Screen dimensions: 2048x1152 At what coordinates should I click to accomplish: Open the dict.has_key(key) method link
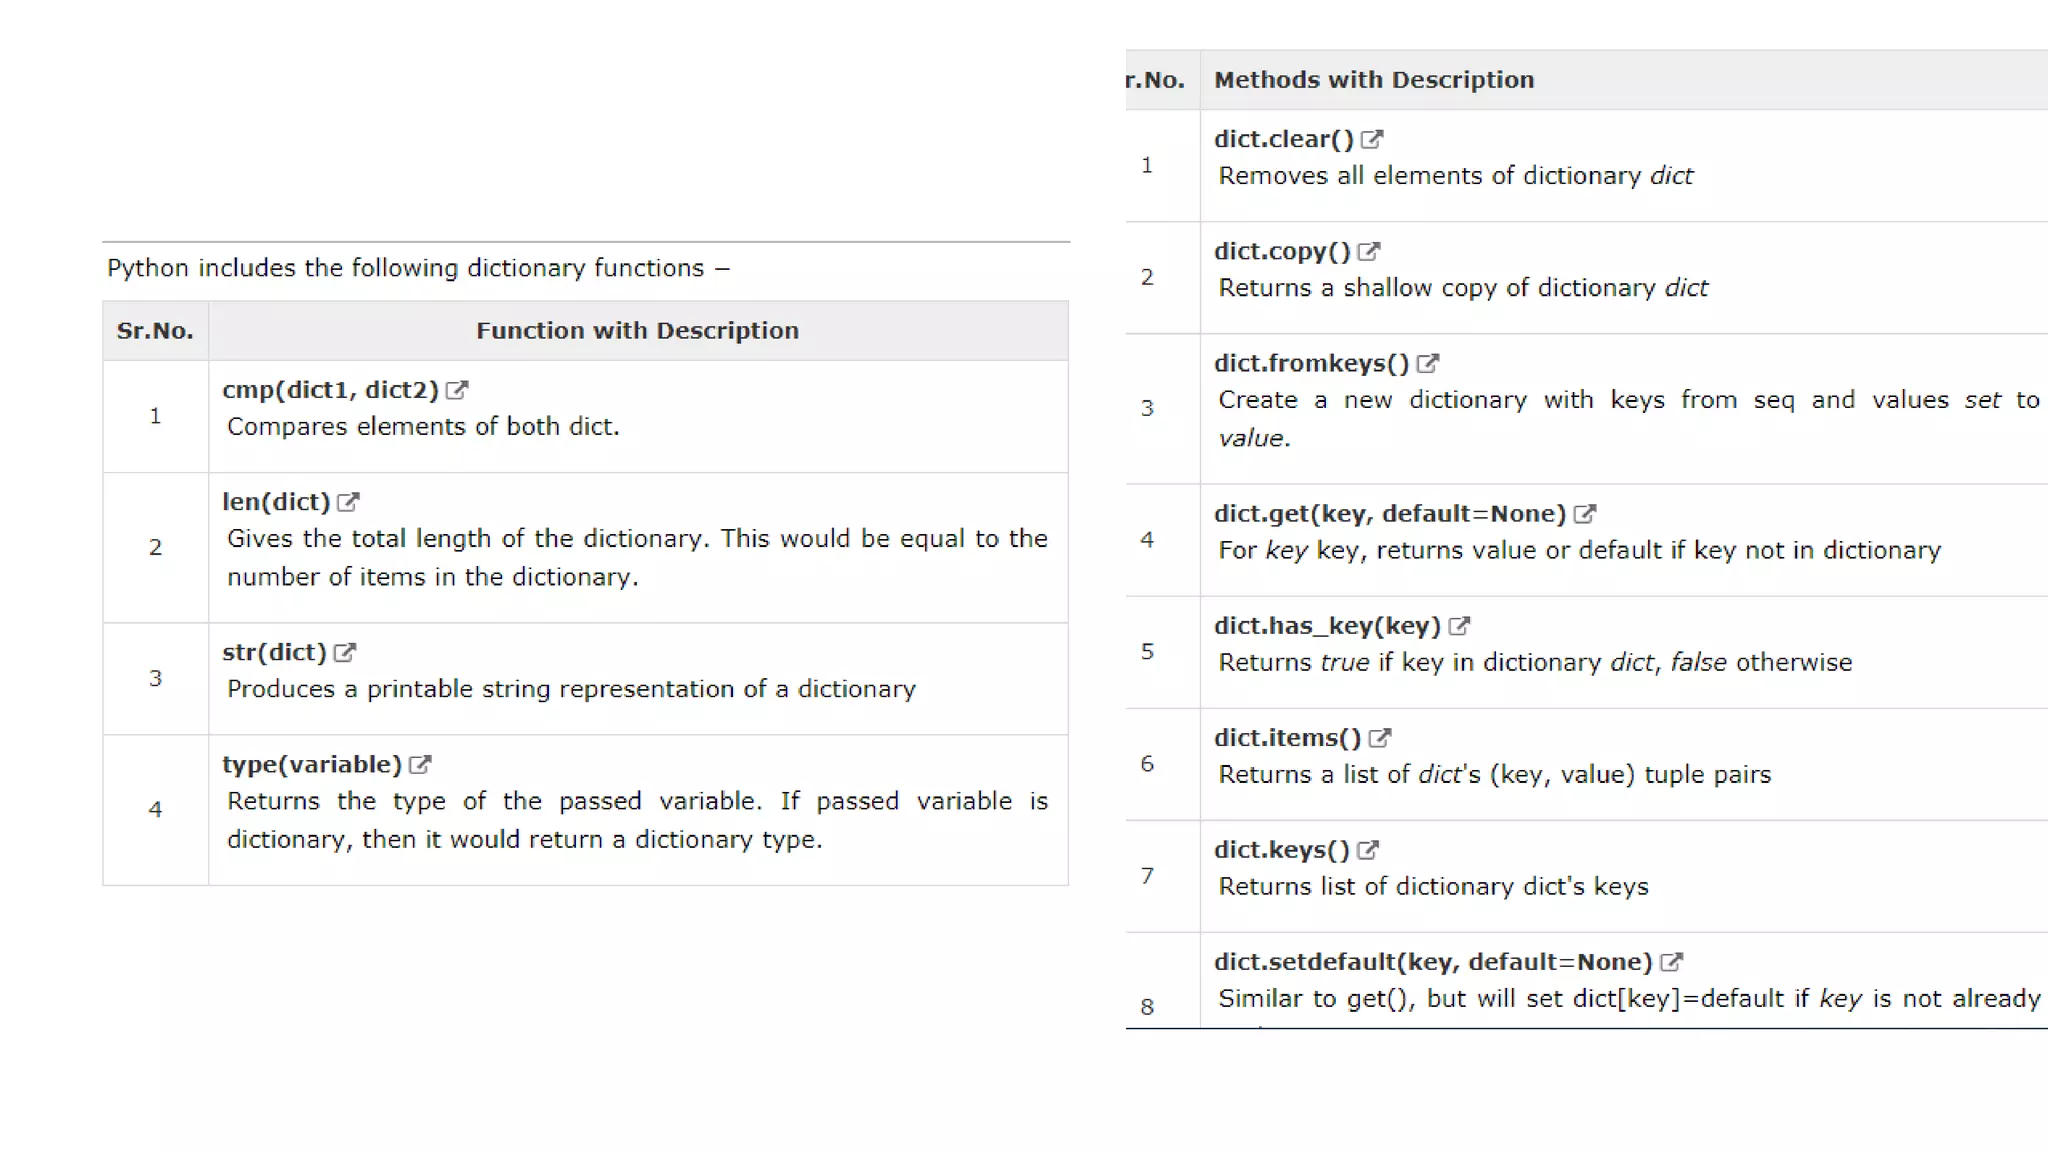[x=1327, y=626]
